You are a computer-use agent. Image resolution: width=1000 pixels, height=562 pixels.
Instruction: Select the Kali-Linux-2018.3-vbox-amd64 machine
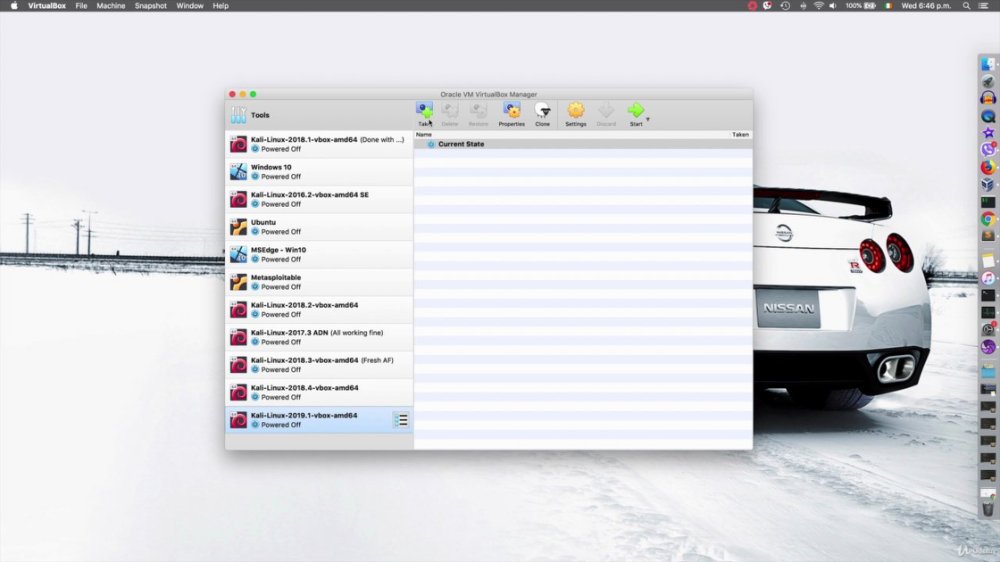click(319, 364)
